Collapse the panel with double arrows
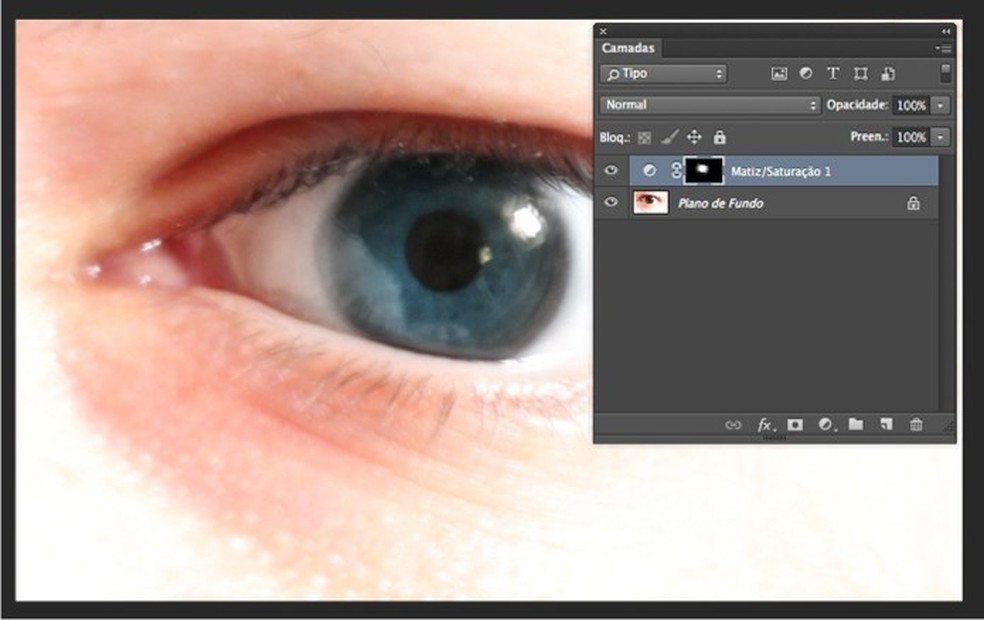The height and width of the screenshot is (620, 984). pyautogui.click(x=946, y=31)
